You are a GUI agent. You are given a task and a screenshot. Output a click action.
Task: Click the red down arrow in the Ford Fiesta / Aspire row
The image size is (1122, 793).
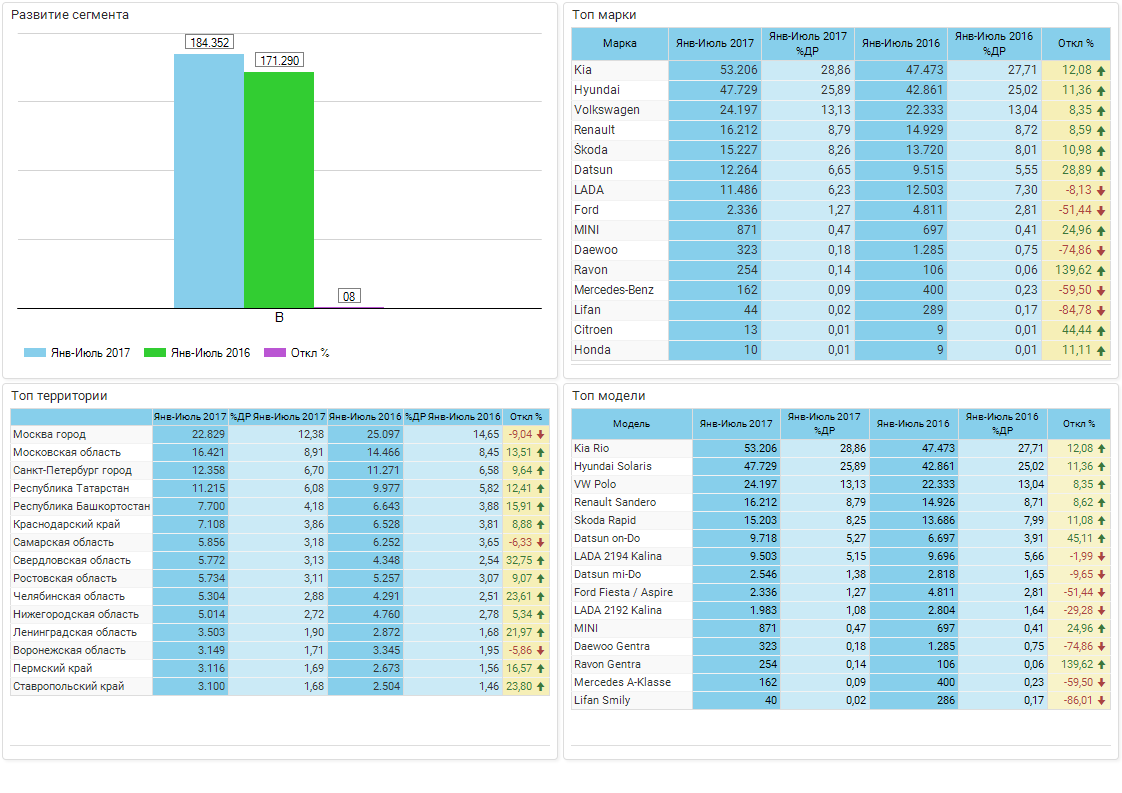point(1101,593)
